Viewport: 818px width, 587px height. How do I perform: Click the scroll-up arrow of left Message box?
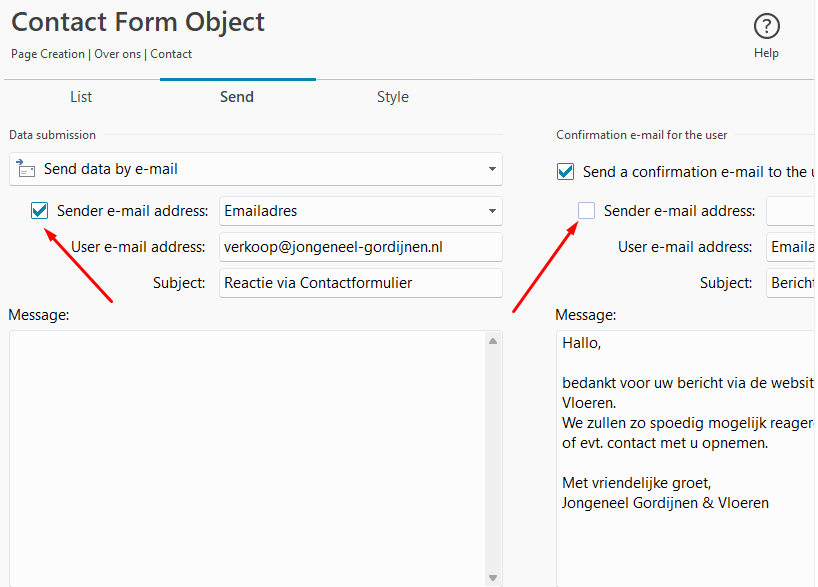(x=492, y=342)
